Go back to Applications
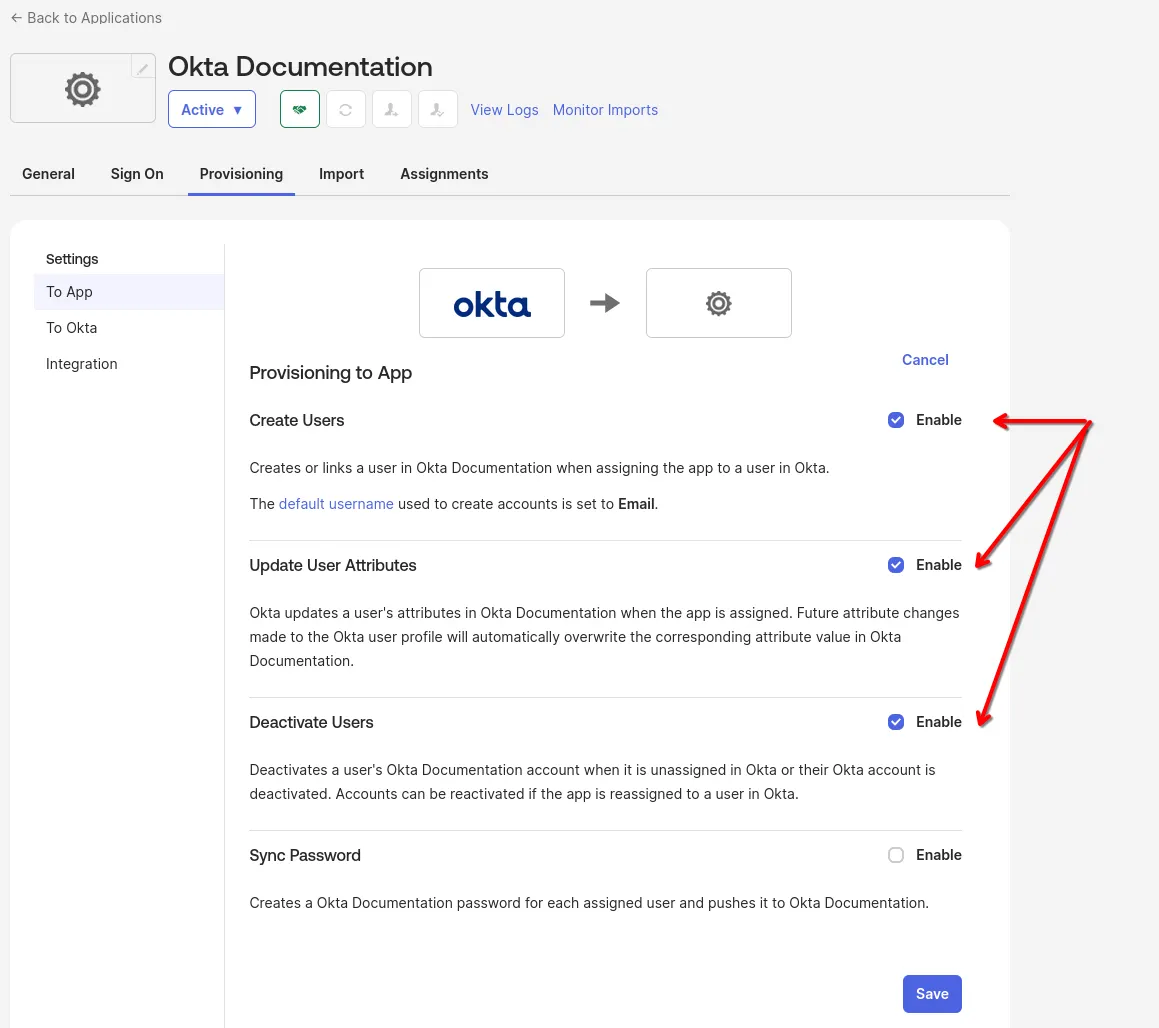1159x1028 pixels. click(x=86, y=18)
